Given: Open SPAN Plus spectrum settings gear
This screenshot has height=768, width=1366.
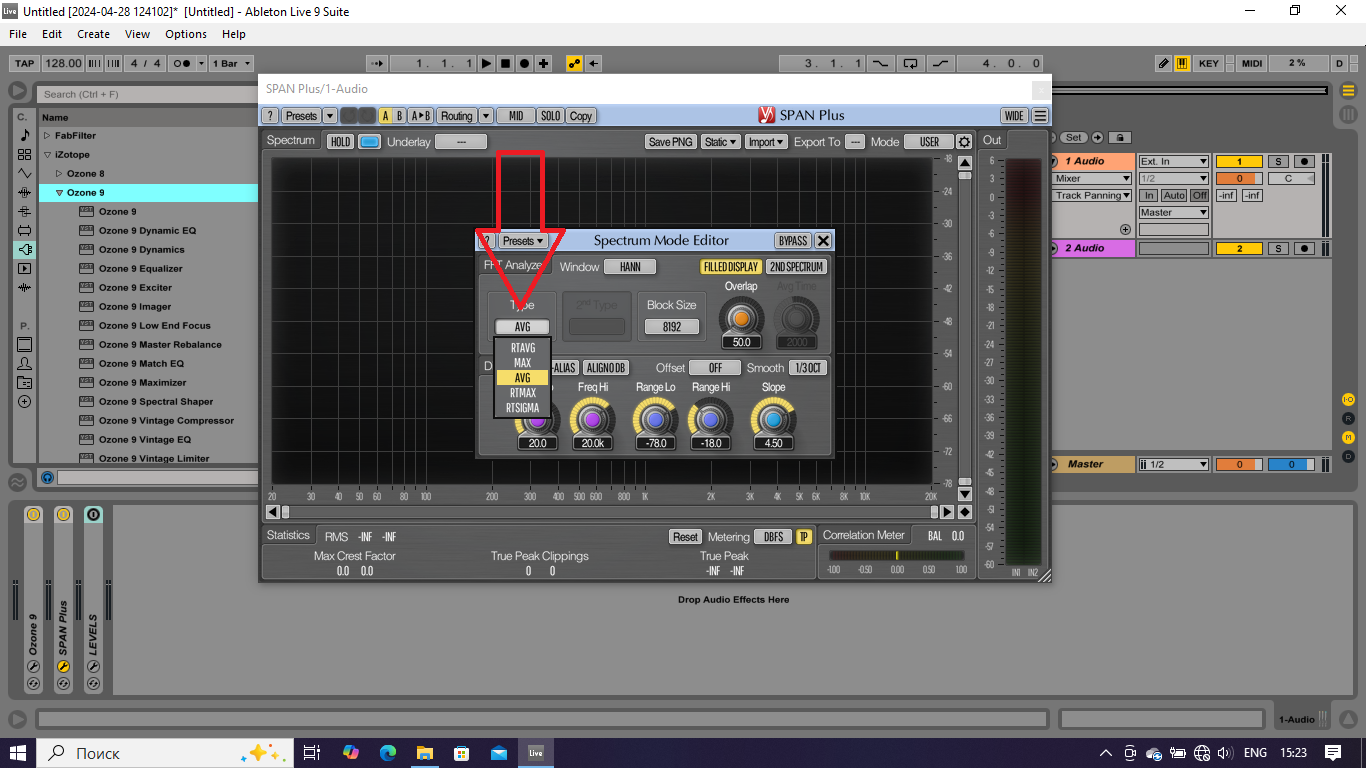Looking at the screenshot, I should pyautogui.click(x=964, y=142).
